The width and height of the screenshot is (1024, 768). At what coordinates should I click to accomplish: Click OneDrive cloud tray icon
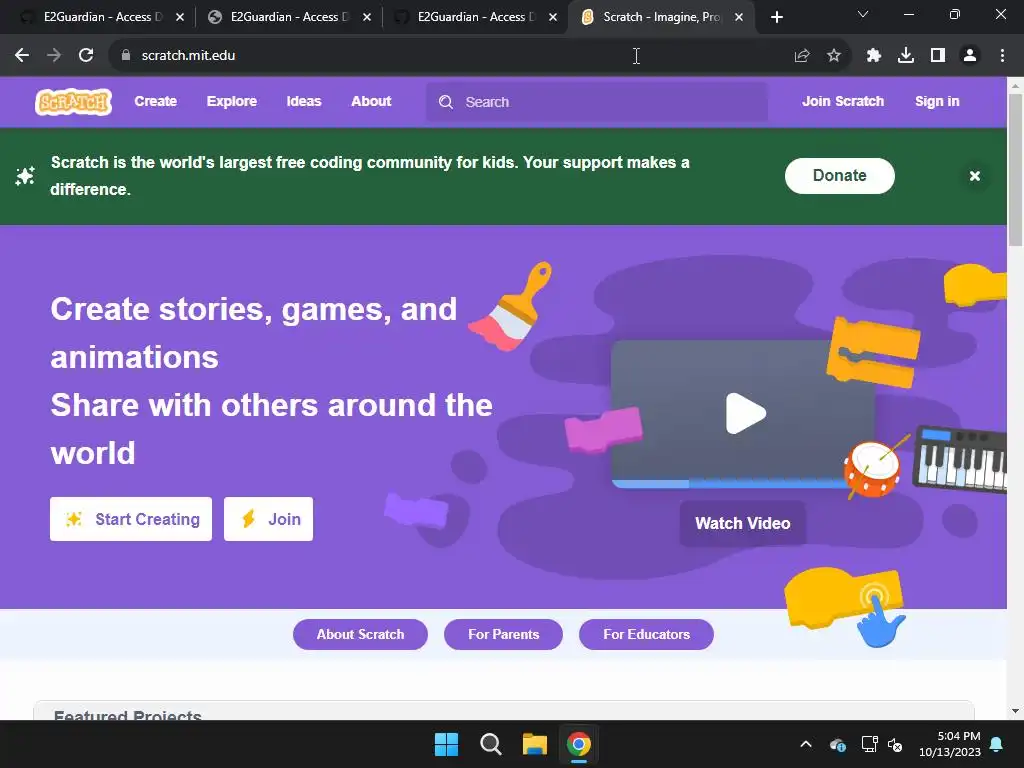pos(838,744)
